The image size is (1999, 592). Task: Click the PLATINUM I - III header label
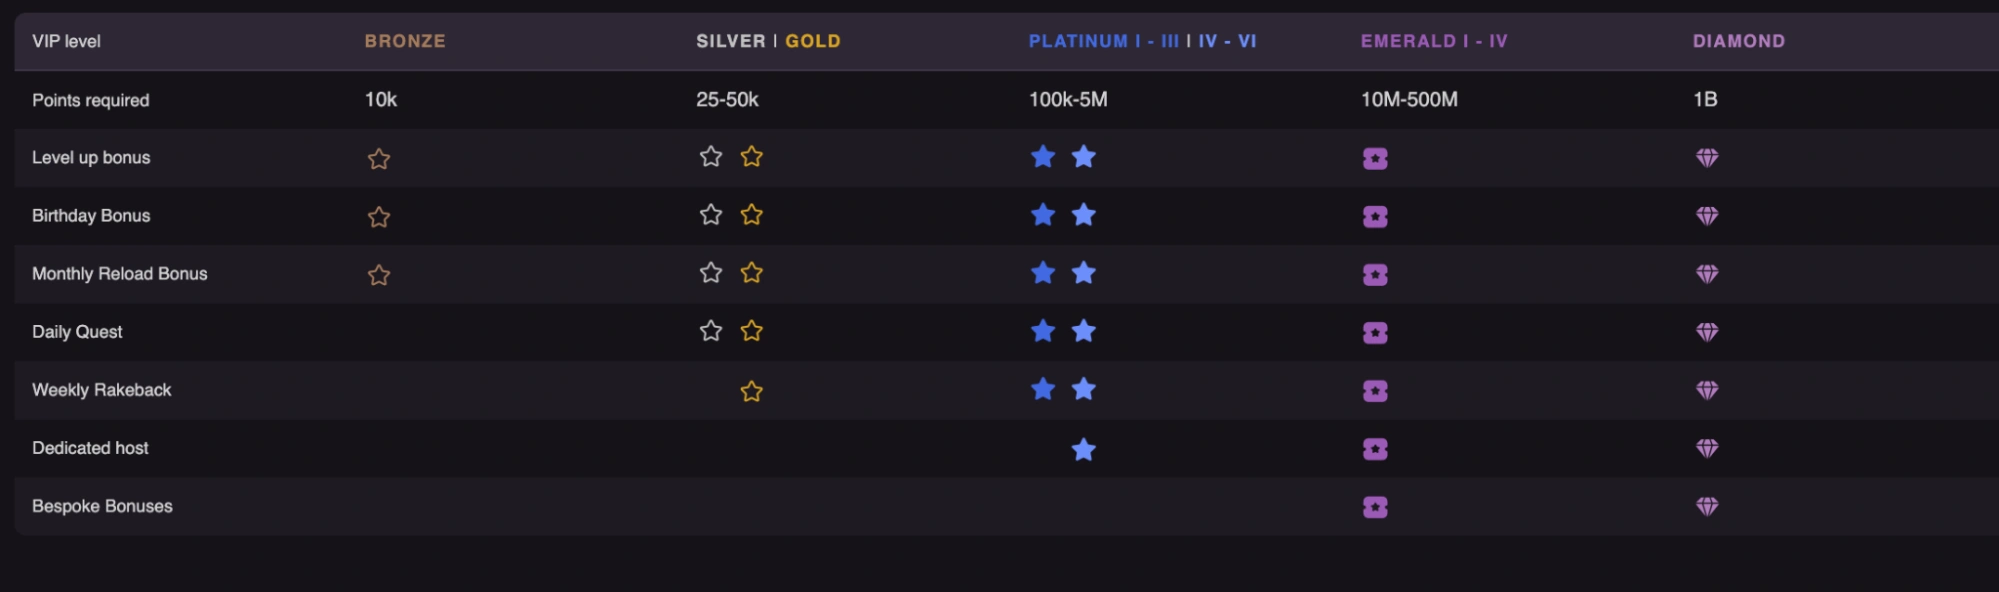(x=1103, y=41)
